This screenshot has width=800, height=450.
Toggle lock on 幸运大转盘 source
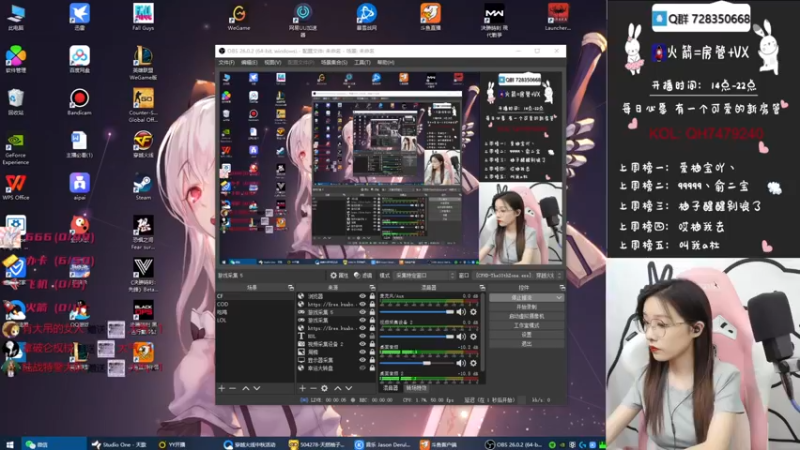[372, 368]
